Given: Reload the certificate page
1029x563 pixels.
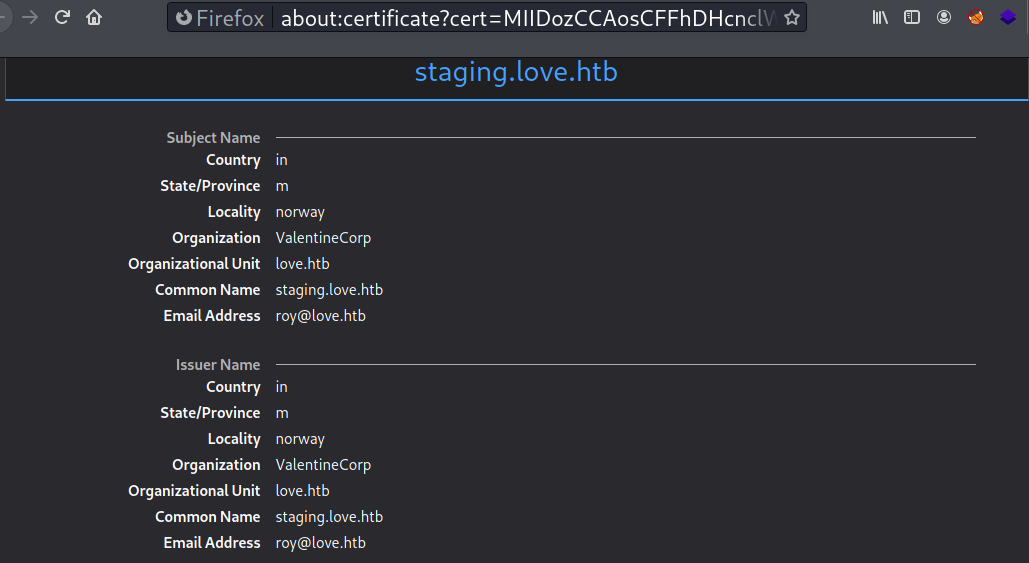Looking at the screenshot, I should point(62,17).
